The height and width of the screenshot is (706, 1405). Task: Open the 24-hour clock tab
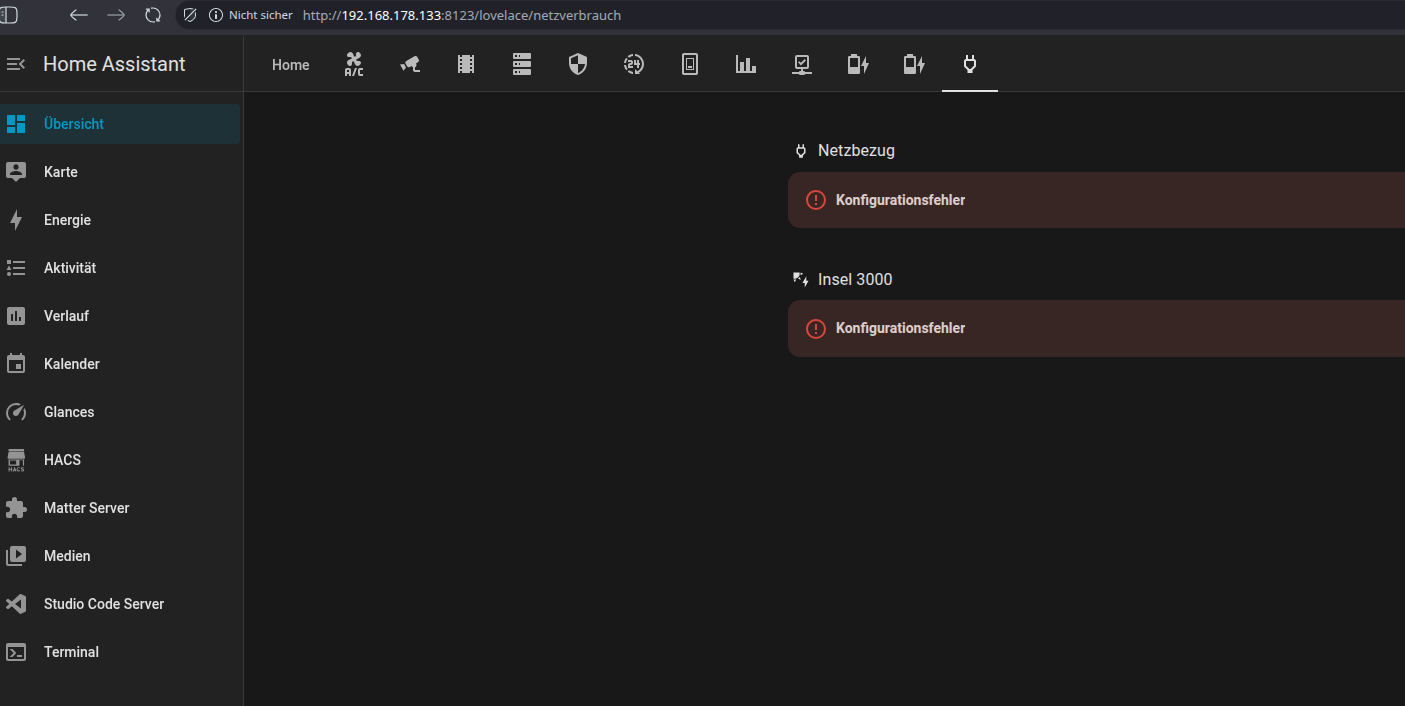tap(634, 65)
